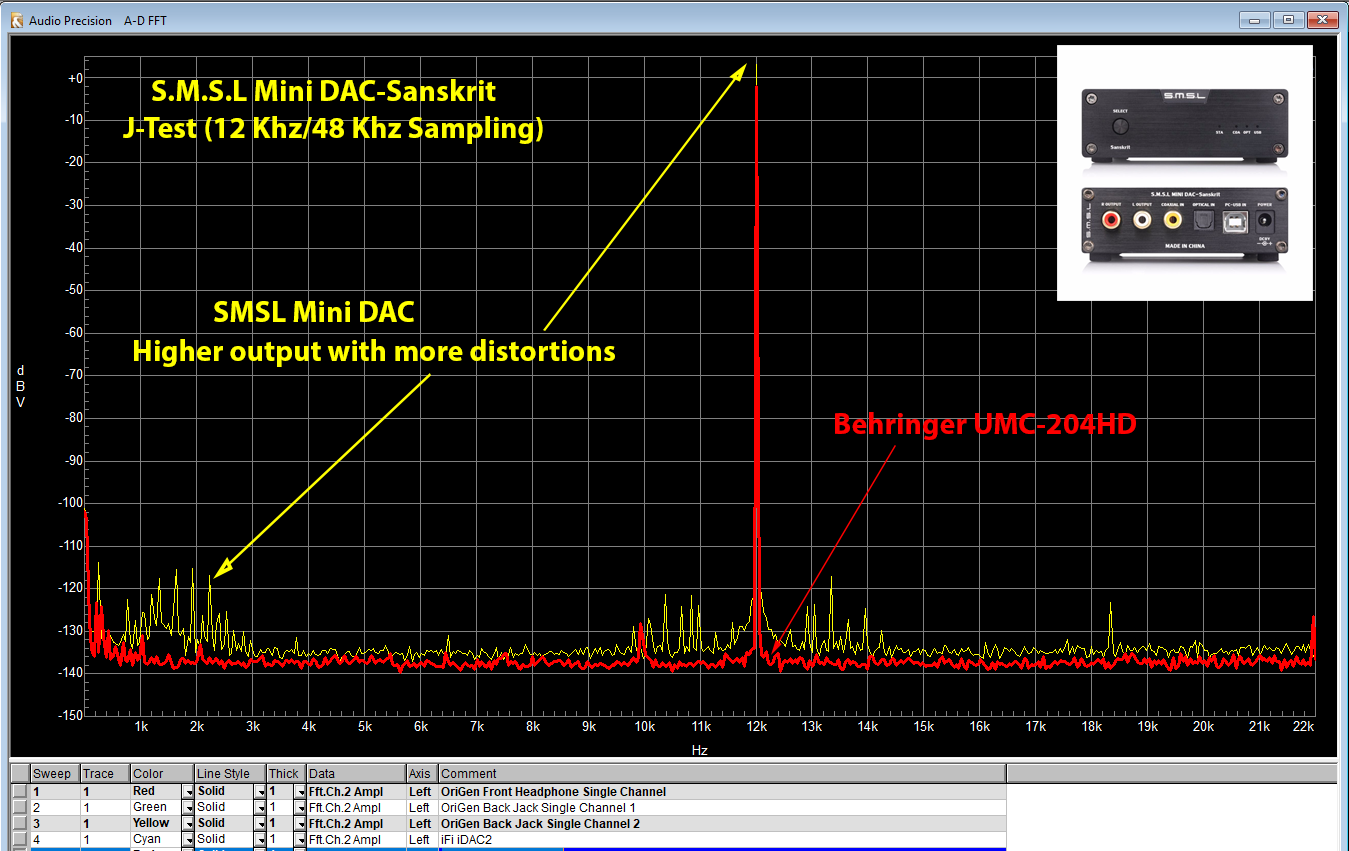Click the 'Hz' x-axis label

click(x=699, y=749)
